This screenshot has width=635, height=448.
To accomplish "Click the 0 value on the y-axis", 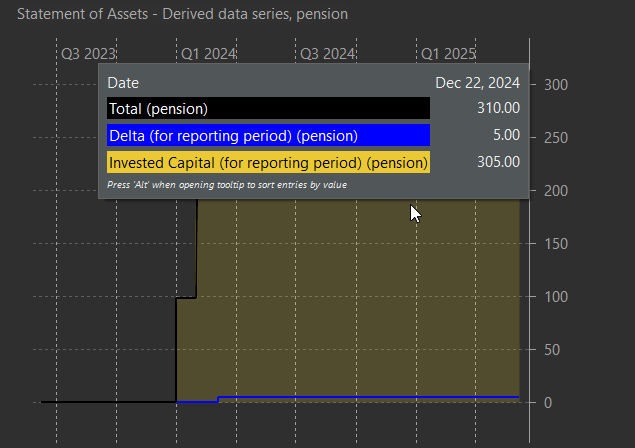I will [548, 403].
